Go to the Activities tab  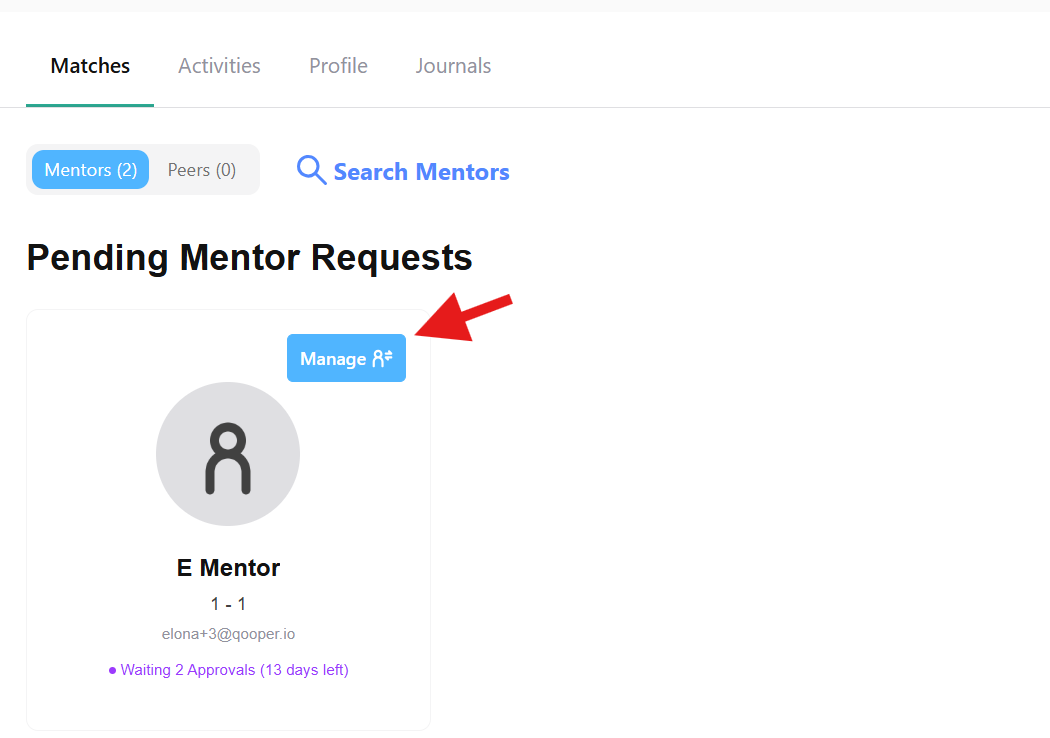point(219,66)
